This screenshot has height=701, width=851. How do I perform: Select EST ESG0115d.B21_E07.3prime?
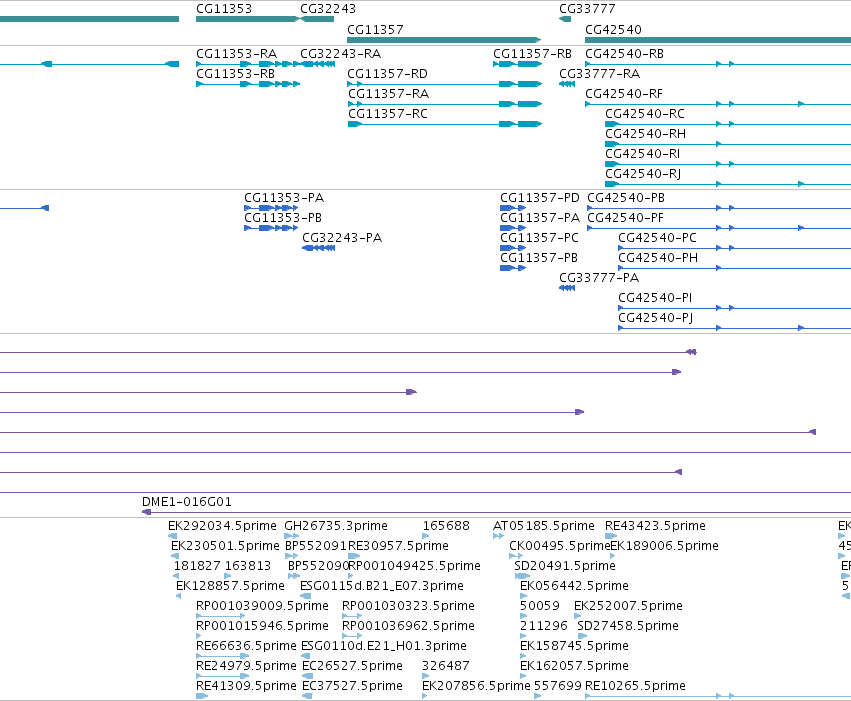point(382,587)
